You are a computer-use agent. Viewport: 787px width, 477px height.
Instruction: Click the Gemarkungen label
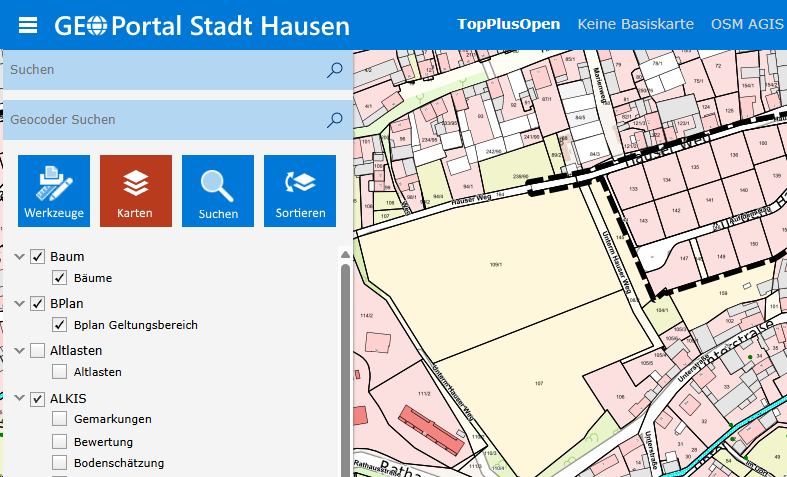click(x=113, y=419)
